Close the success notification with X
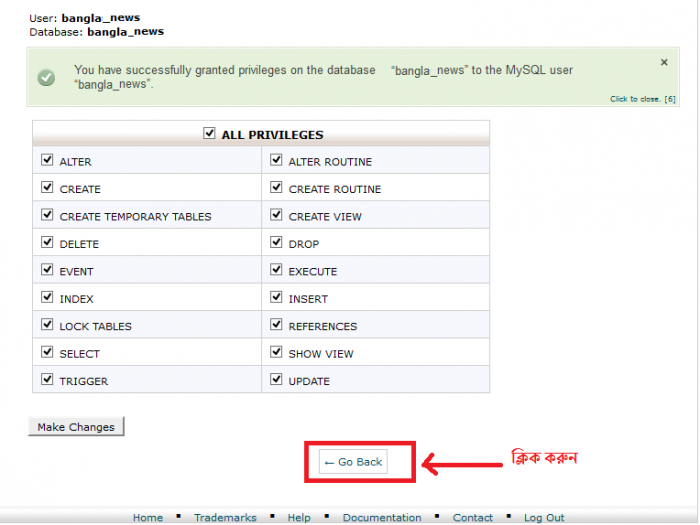Screen dimensions: 700x525 (x=664, y=62)
